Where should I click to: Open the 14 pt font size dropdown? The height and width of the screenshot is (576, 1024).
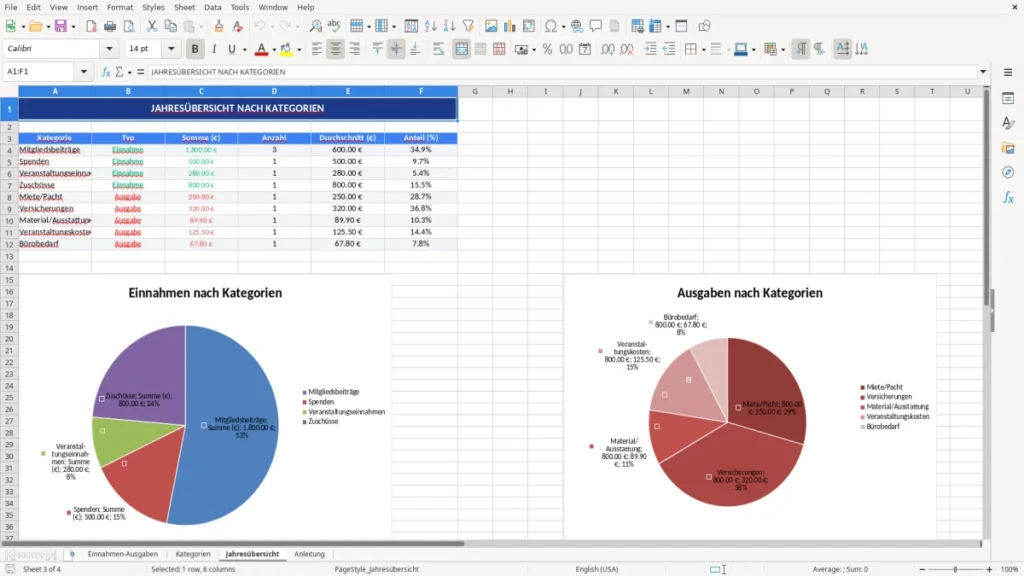pyautogui.click(x=171, y=49)
